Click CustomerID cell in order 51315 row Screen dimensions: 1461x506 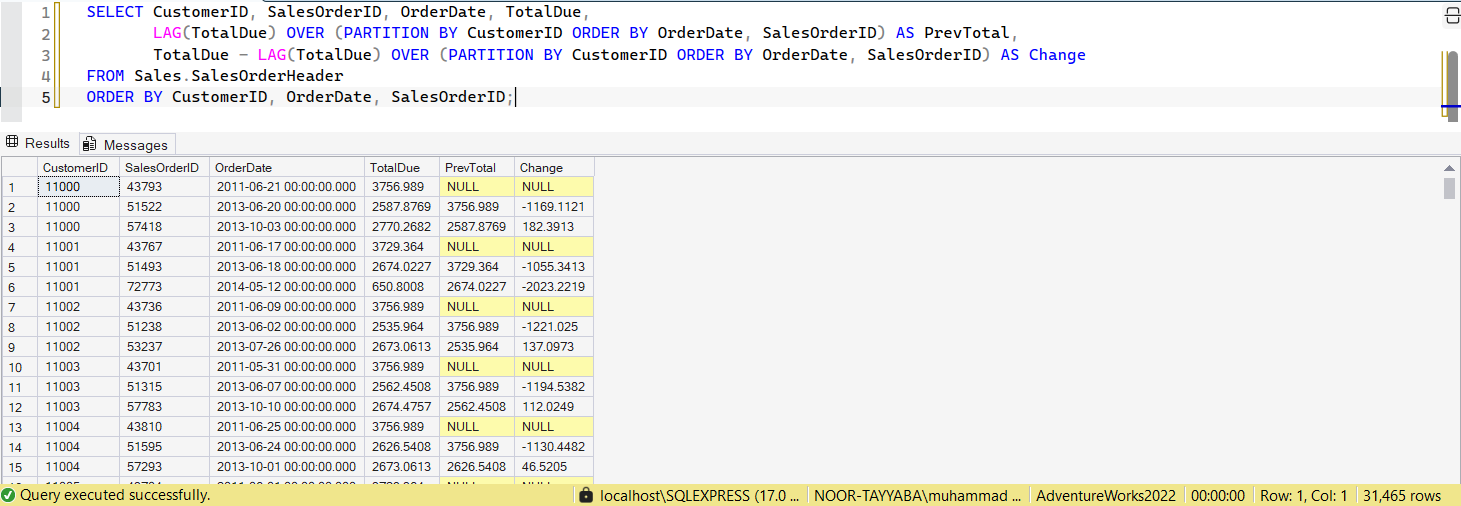click(x=78, y=387)
